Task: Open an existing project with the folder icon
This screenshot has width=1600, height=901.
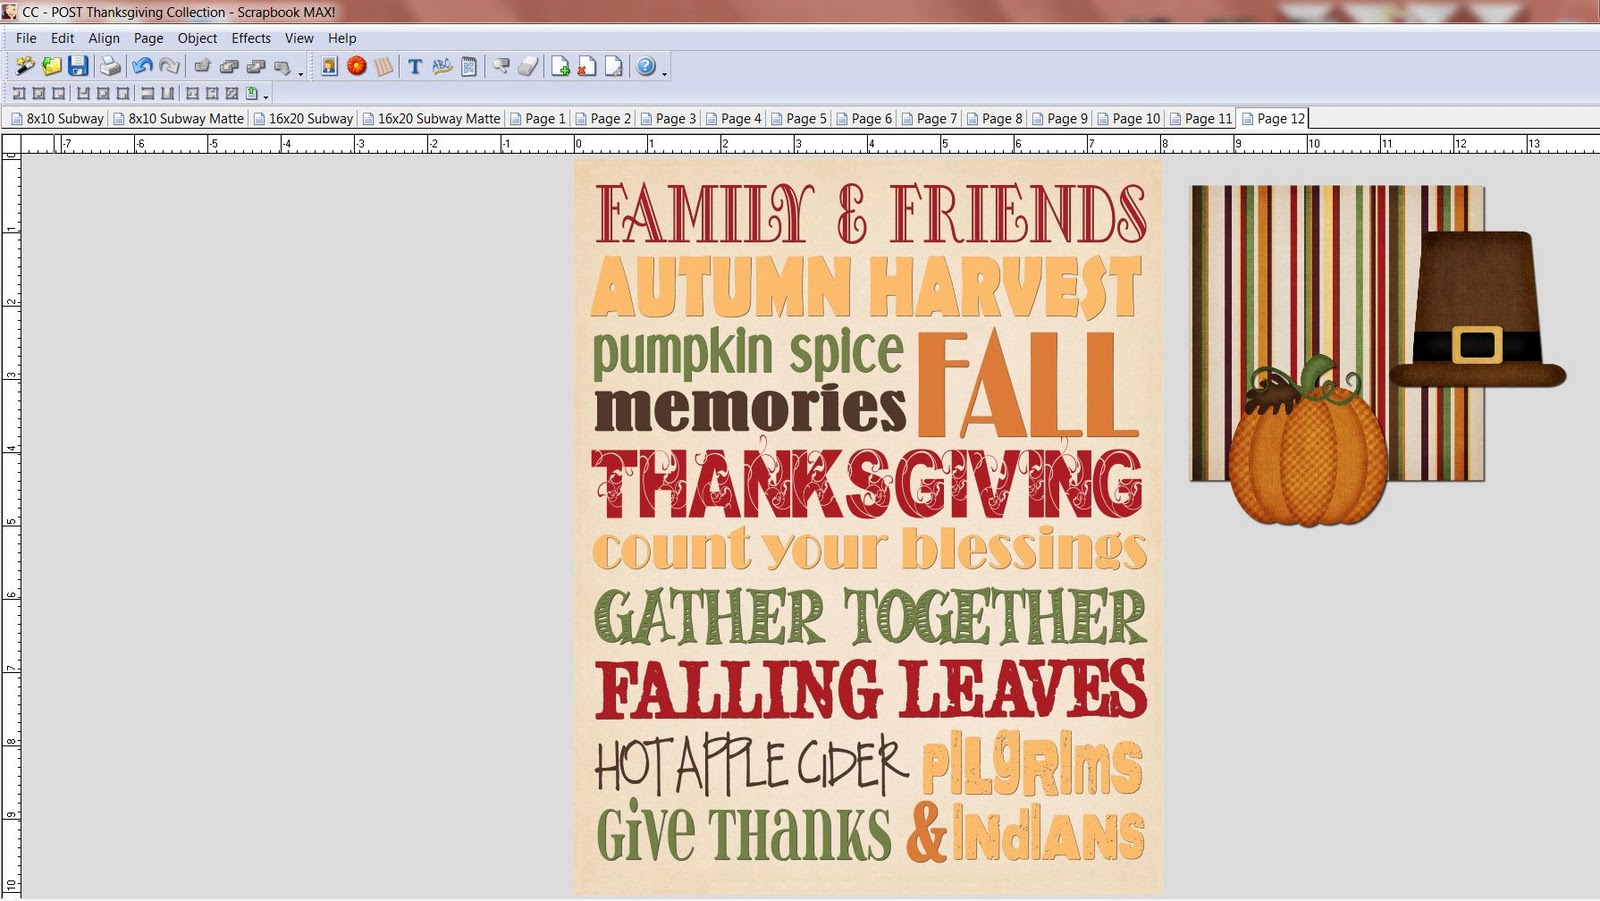Action: coord(50,65)
